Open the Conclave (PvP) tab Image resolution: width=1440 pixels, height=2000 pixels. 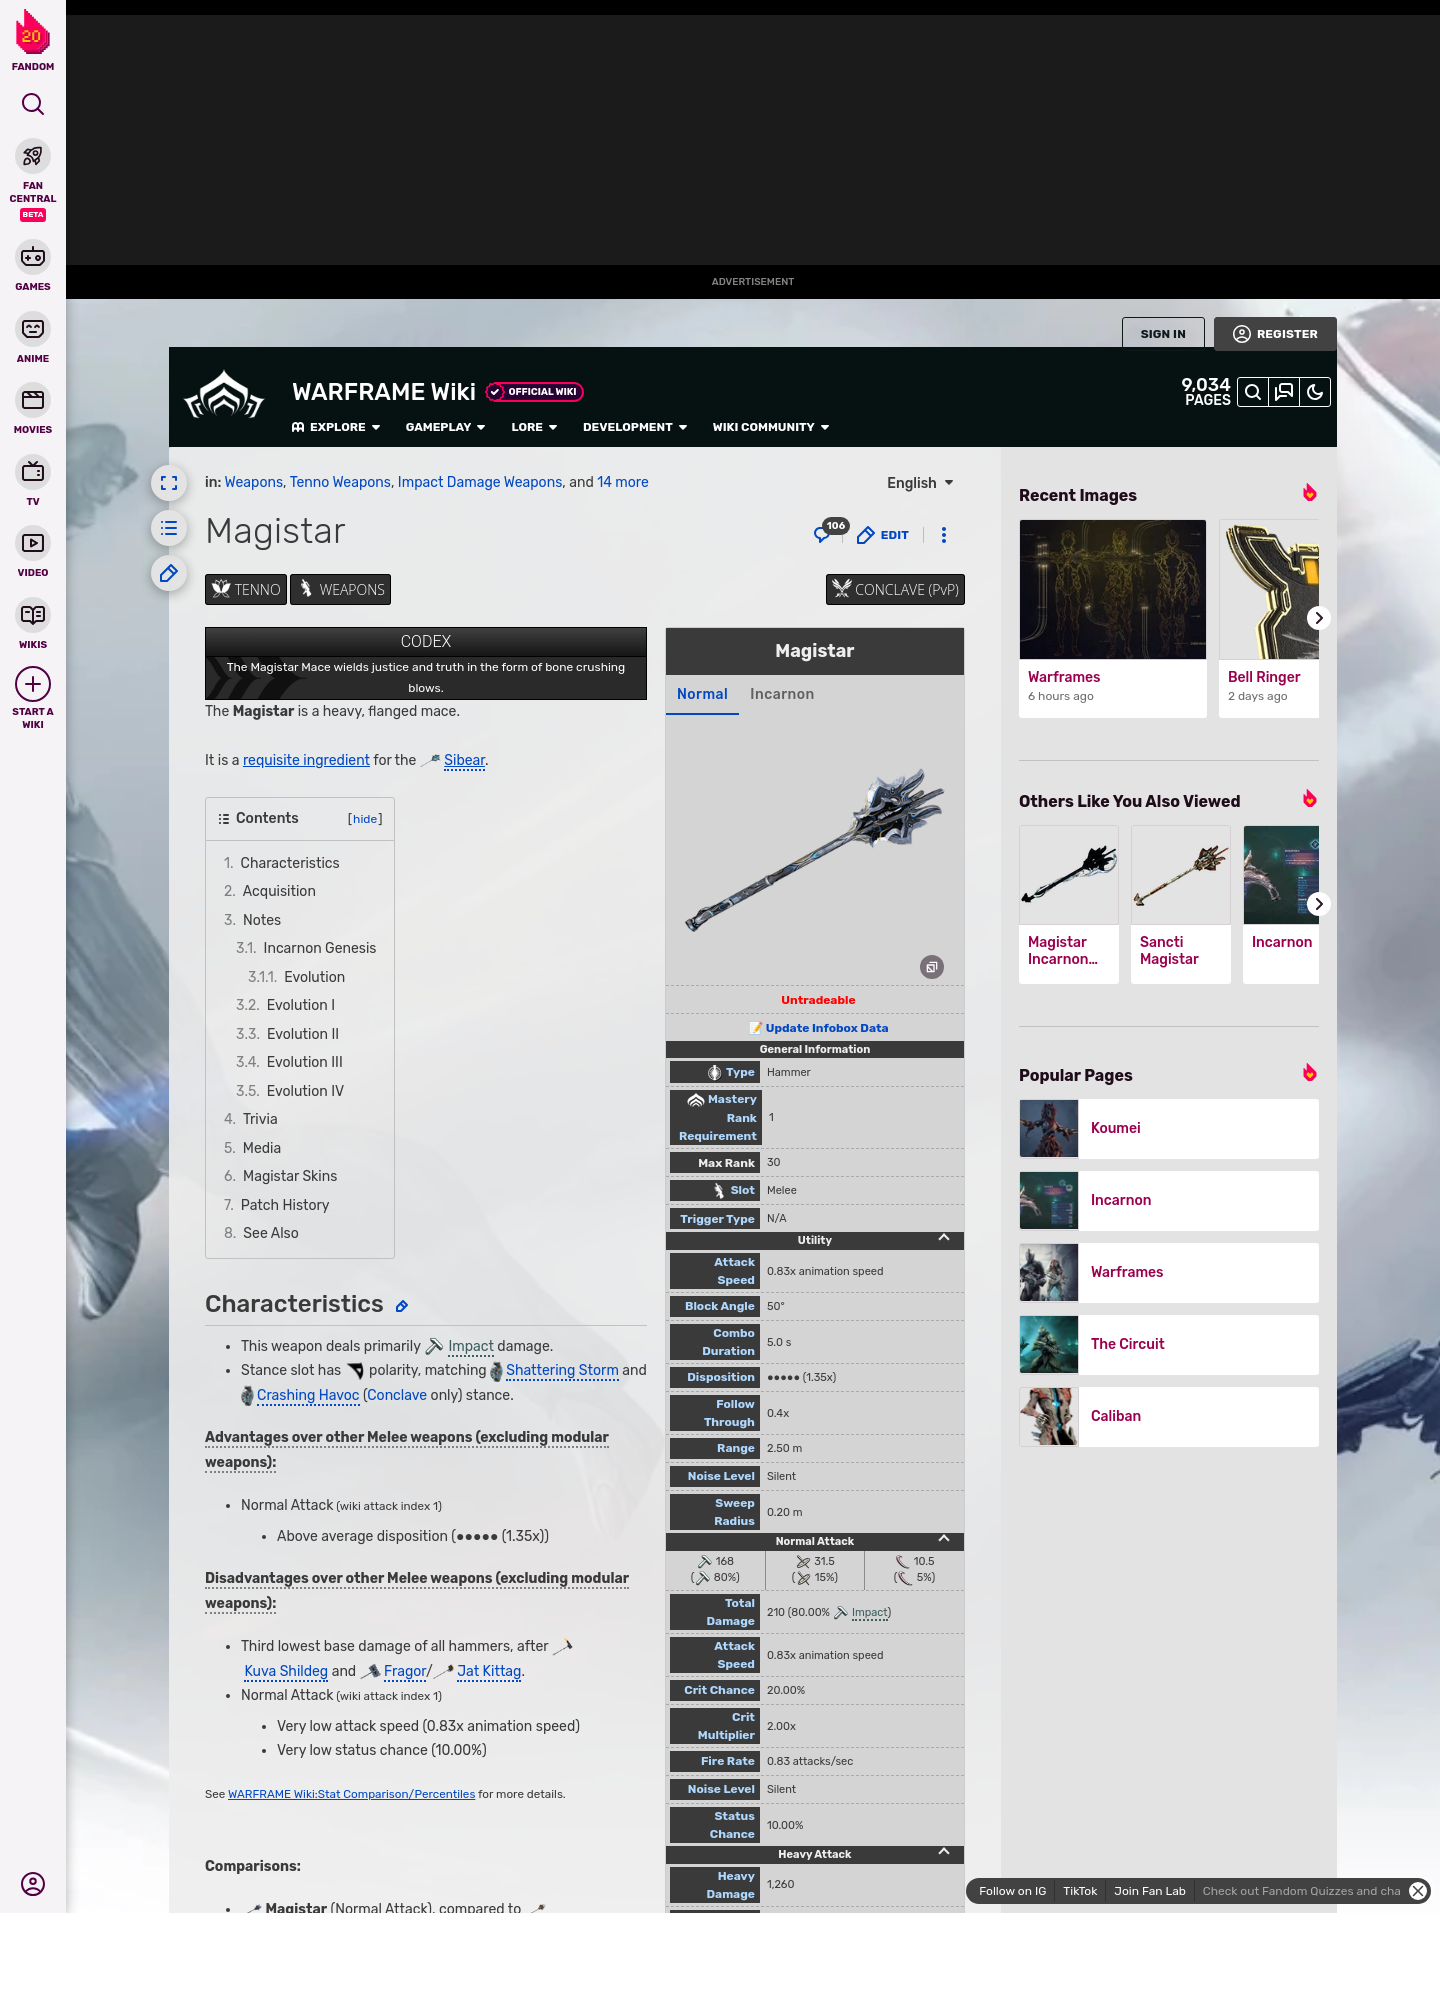click(895, 590)
